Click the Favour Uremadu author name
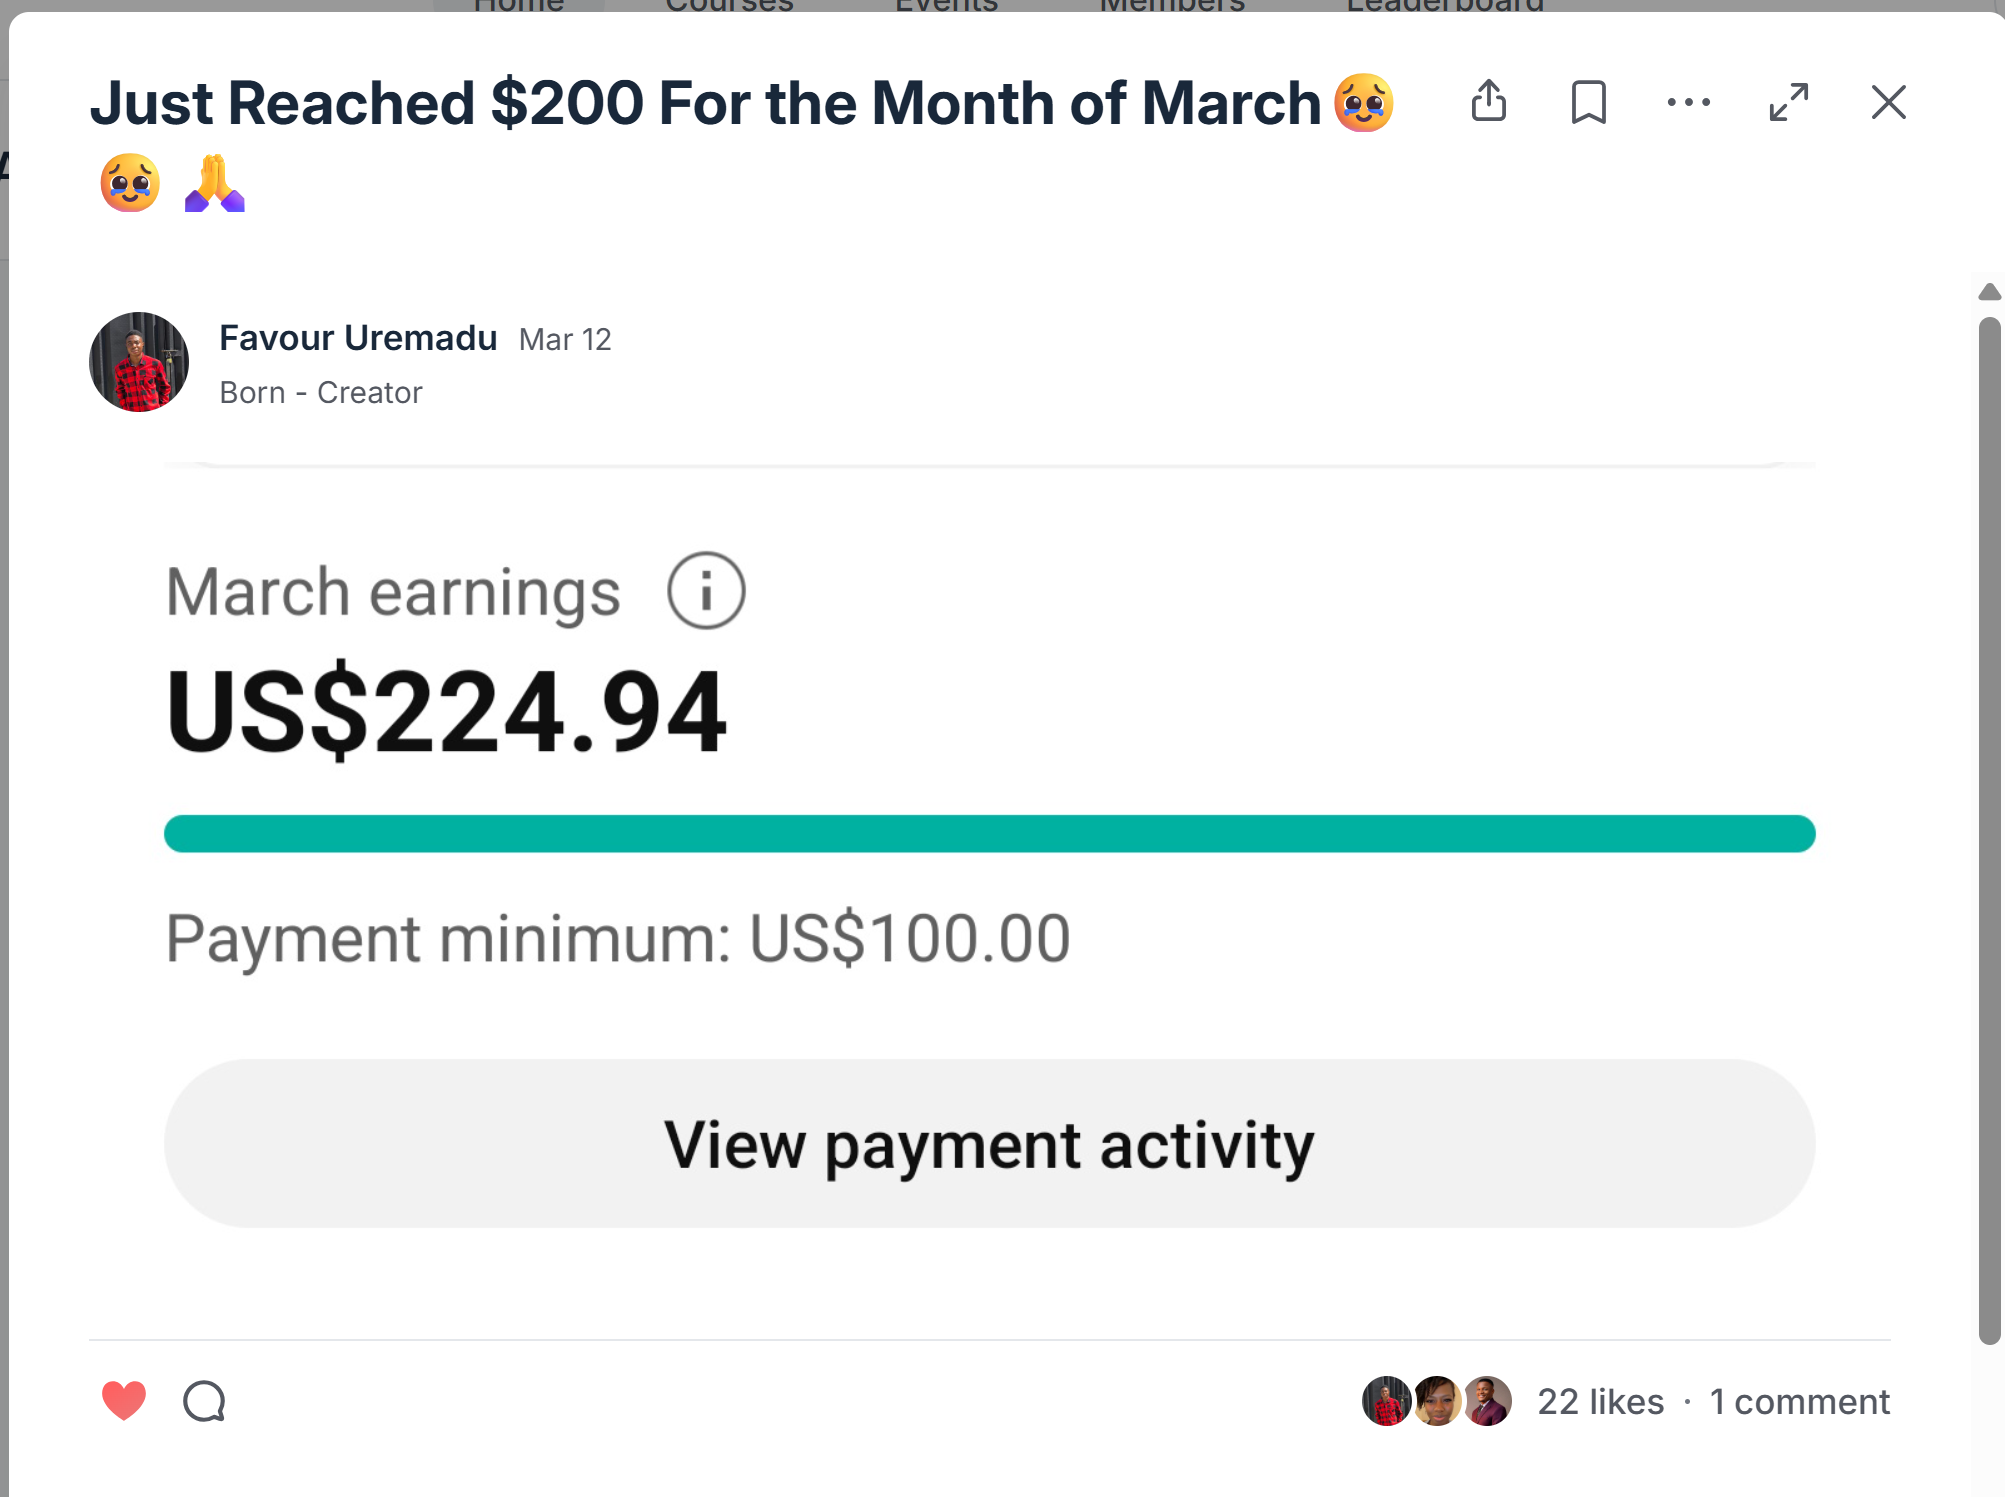The height and width of the screenshot is (1497, 2005). point(358,338)
